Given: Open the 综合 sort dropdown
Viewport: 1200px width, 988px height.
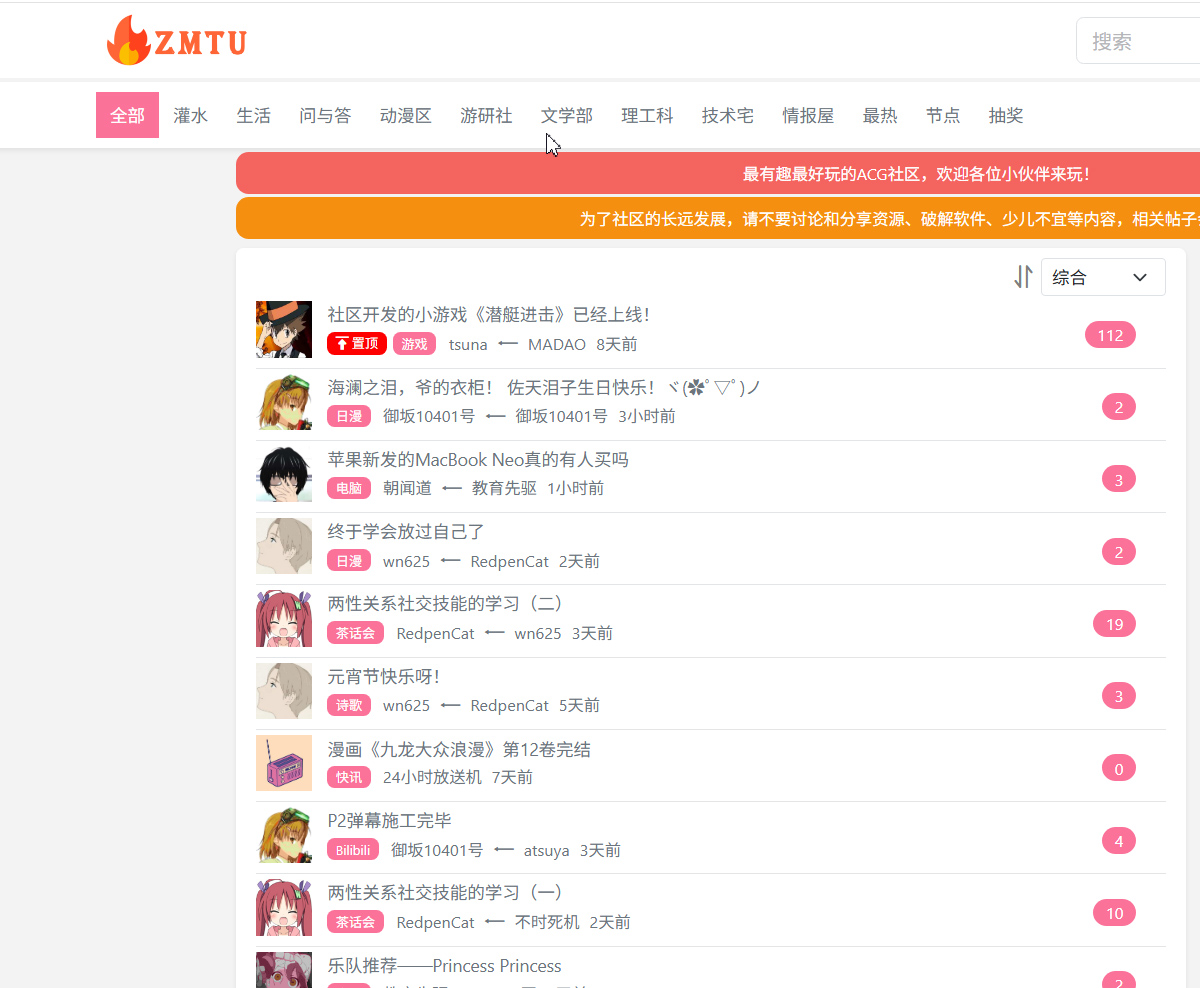Looking at the screenshot, I should click(x=1102, y=277).
